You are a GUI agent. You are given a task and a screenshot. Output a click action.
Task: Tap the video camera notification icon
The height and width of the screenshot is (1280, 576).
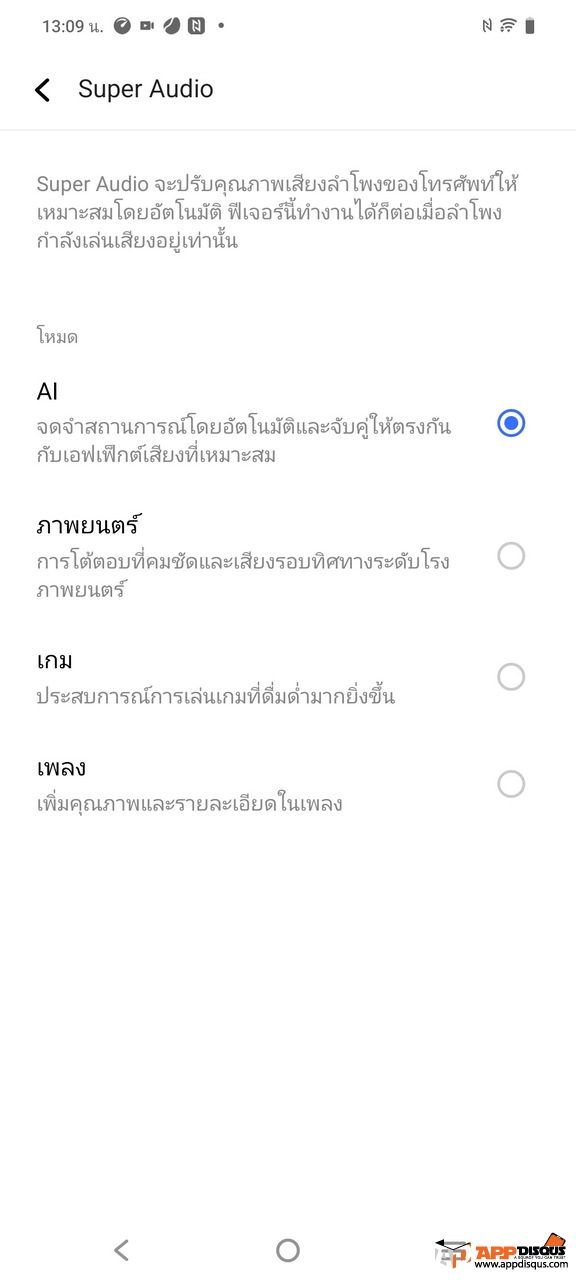pos(147,26)
